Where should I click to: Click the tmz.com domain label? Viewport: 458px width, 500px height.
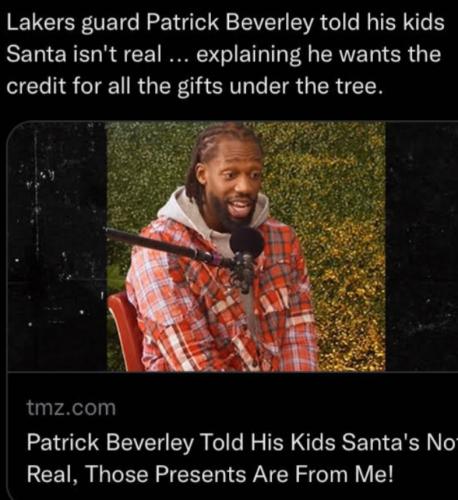71,408
